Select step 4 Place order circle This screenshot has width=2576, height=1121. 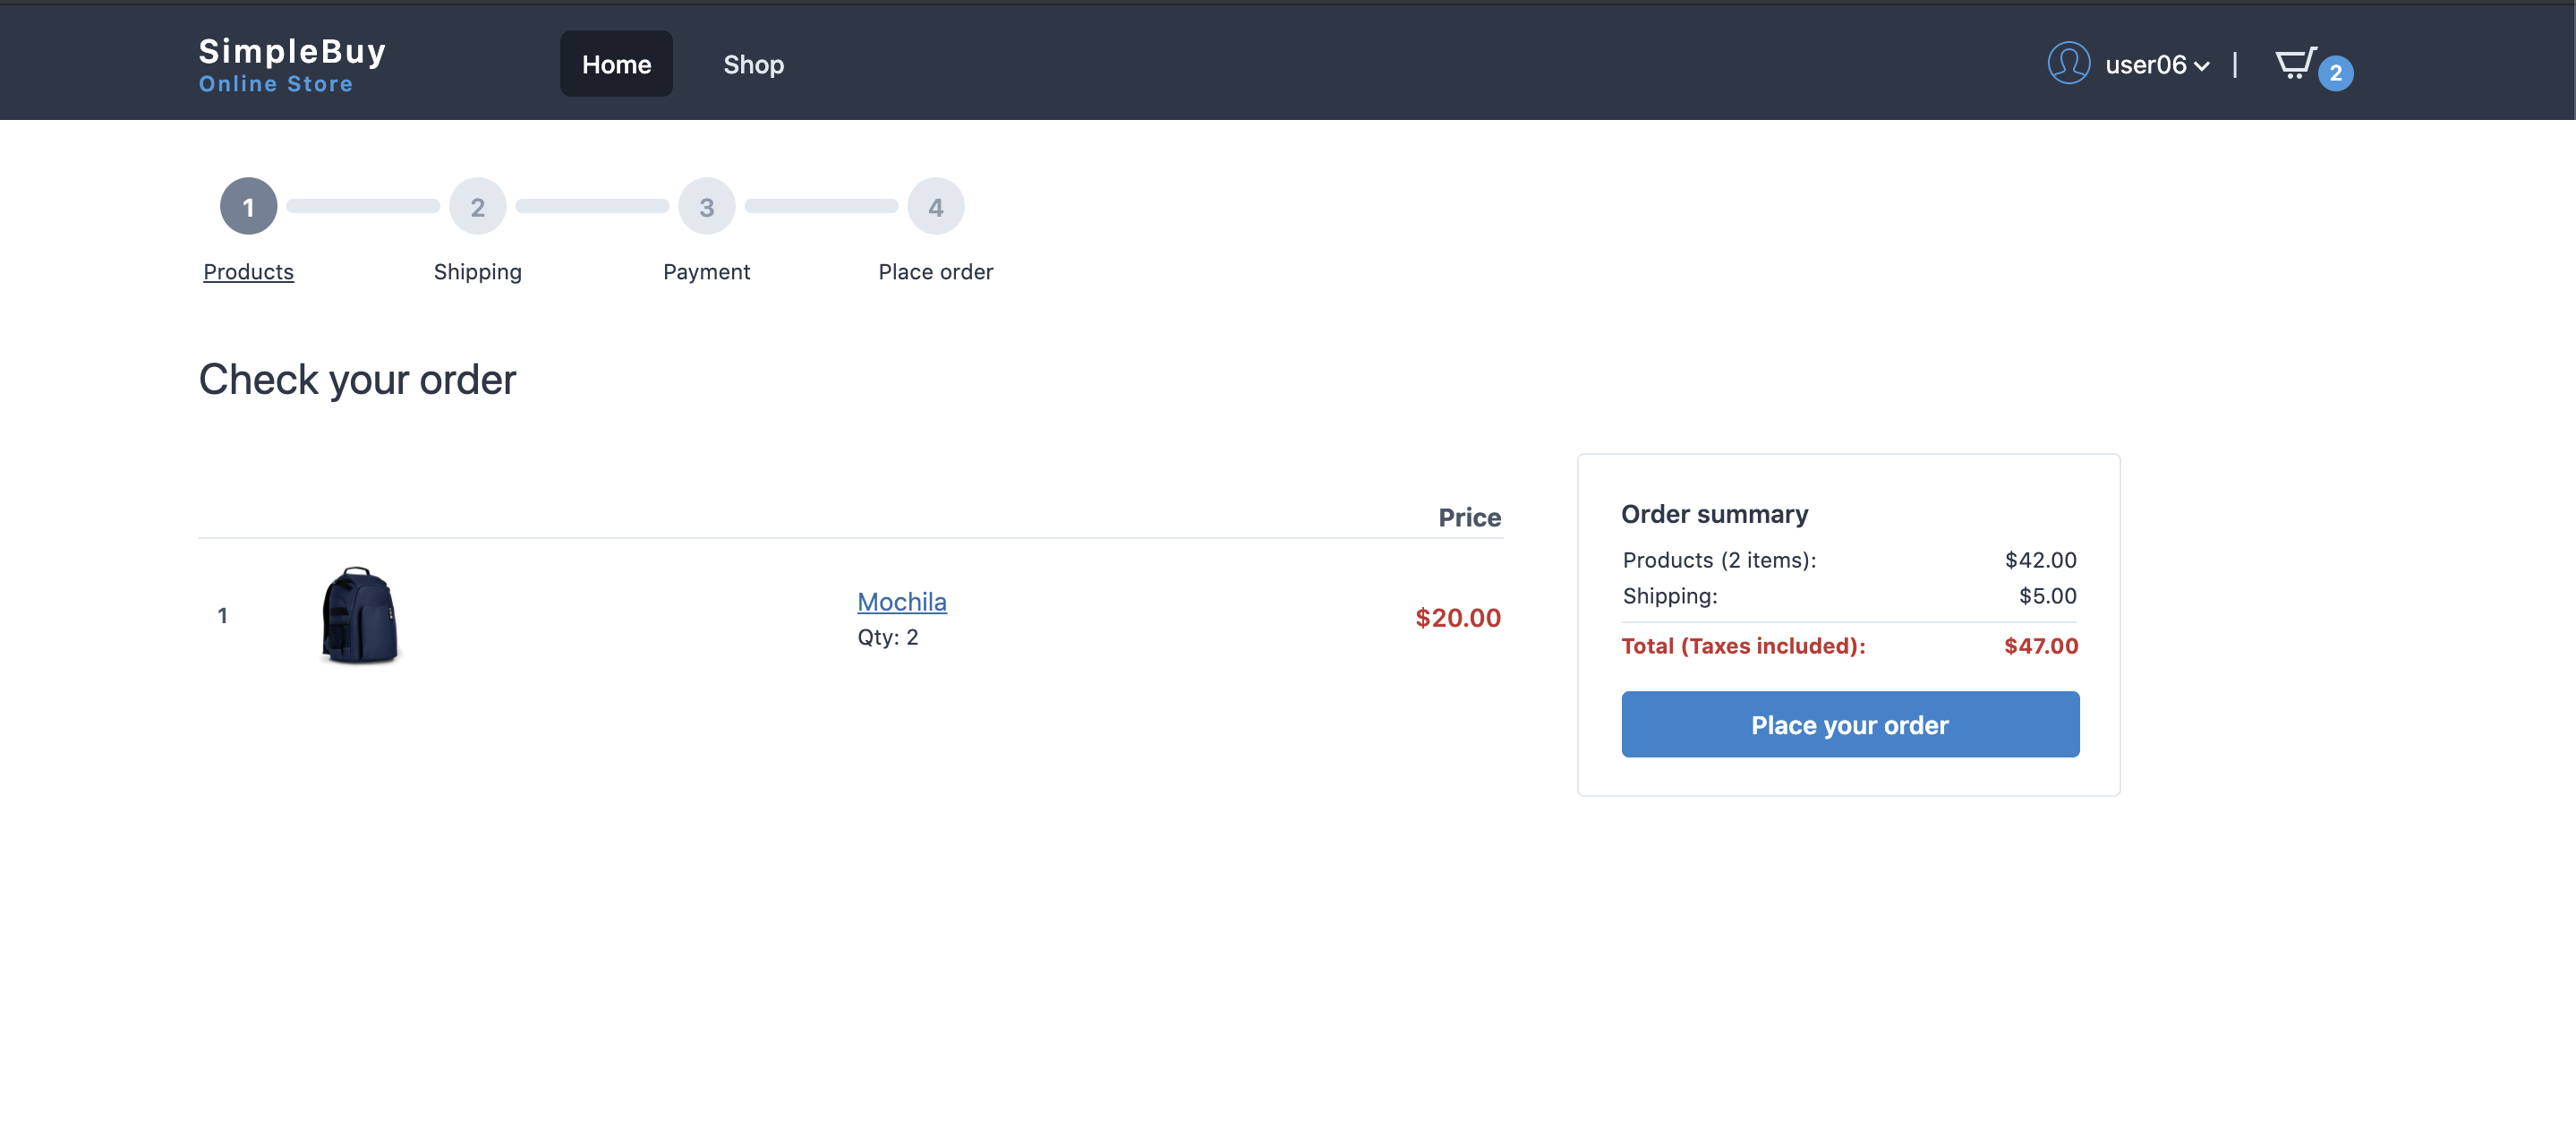point(936,206)
